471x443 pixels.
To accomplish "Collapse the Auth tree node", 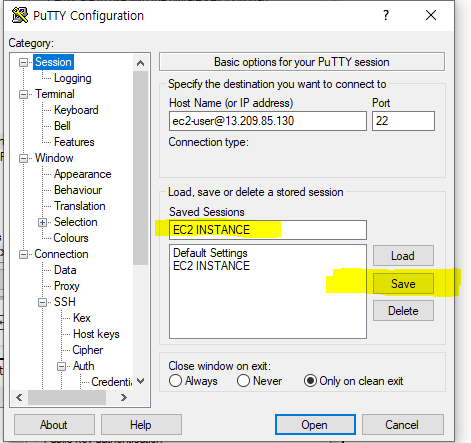I will tap(61, 366).
